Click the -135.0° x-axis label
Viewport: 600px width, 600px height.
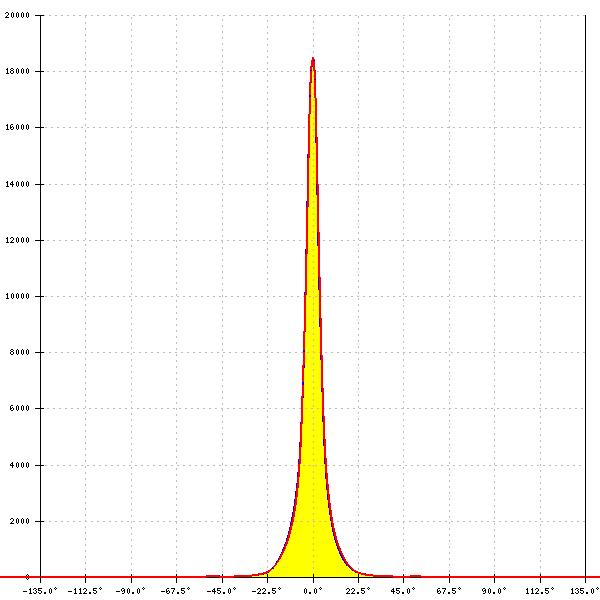point(40,591)
